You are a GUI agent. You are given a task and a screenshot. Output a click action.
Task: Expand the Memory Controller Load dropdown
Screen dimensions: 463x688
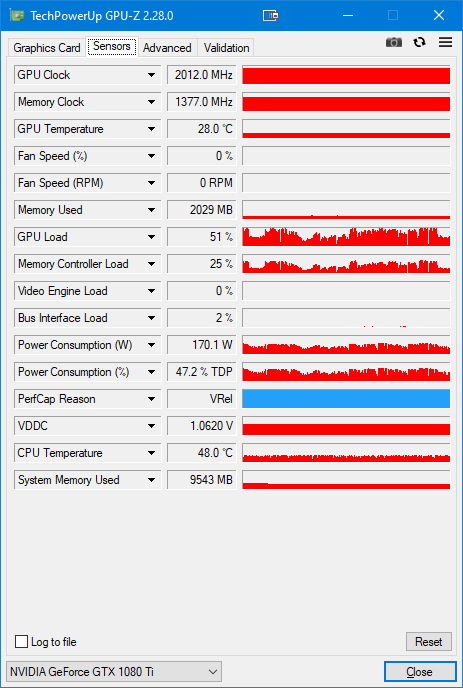[x=151, y=264]
